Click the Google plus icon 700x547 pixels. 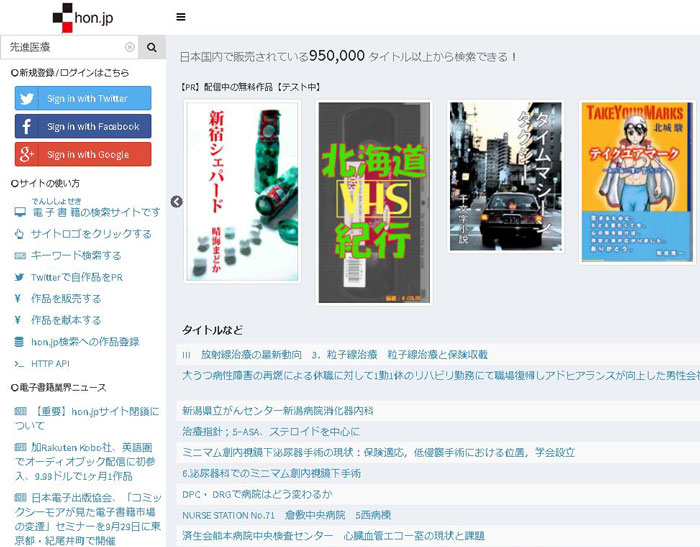[27, 154]
